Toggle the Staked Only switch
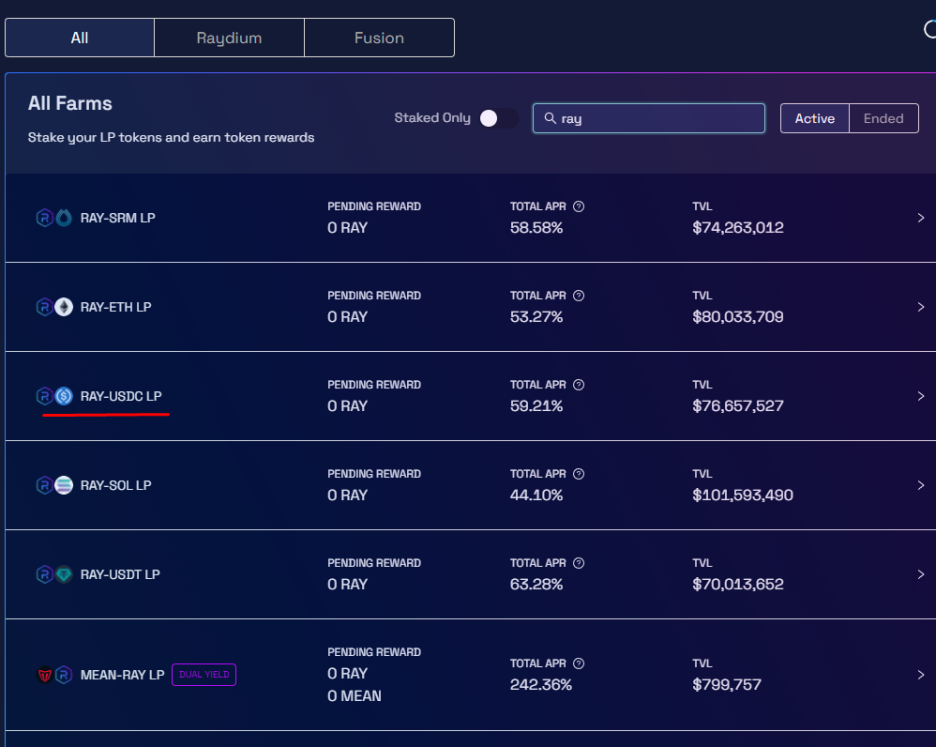 498,118
